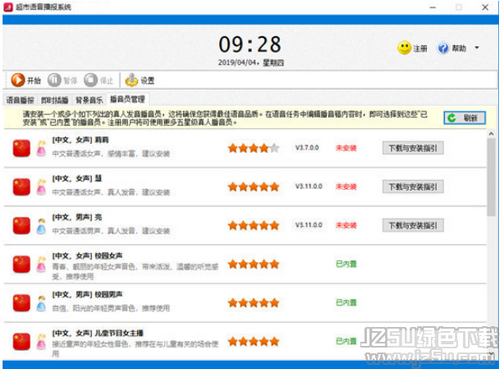Click green 已内置 status for 校园女声
Viewport: 500px width, 369px height.
pyautogui.click(x=346, y=264)
